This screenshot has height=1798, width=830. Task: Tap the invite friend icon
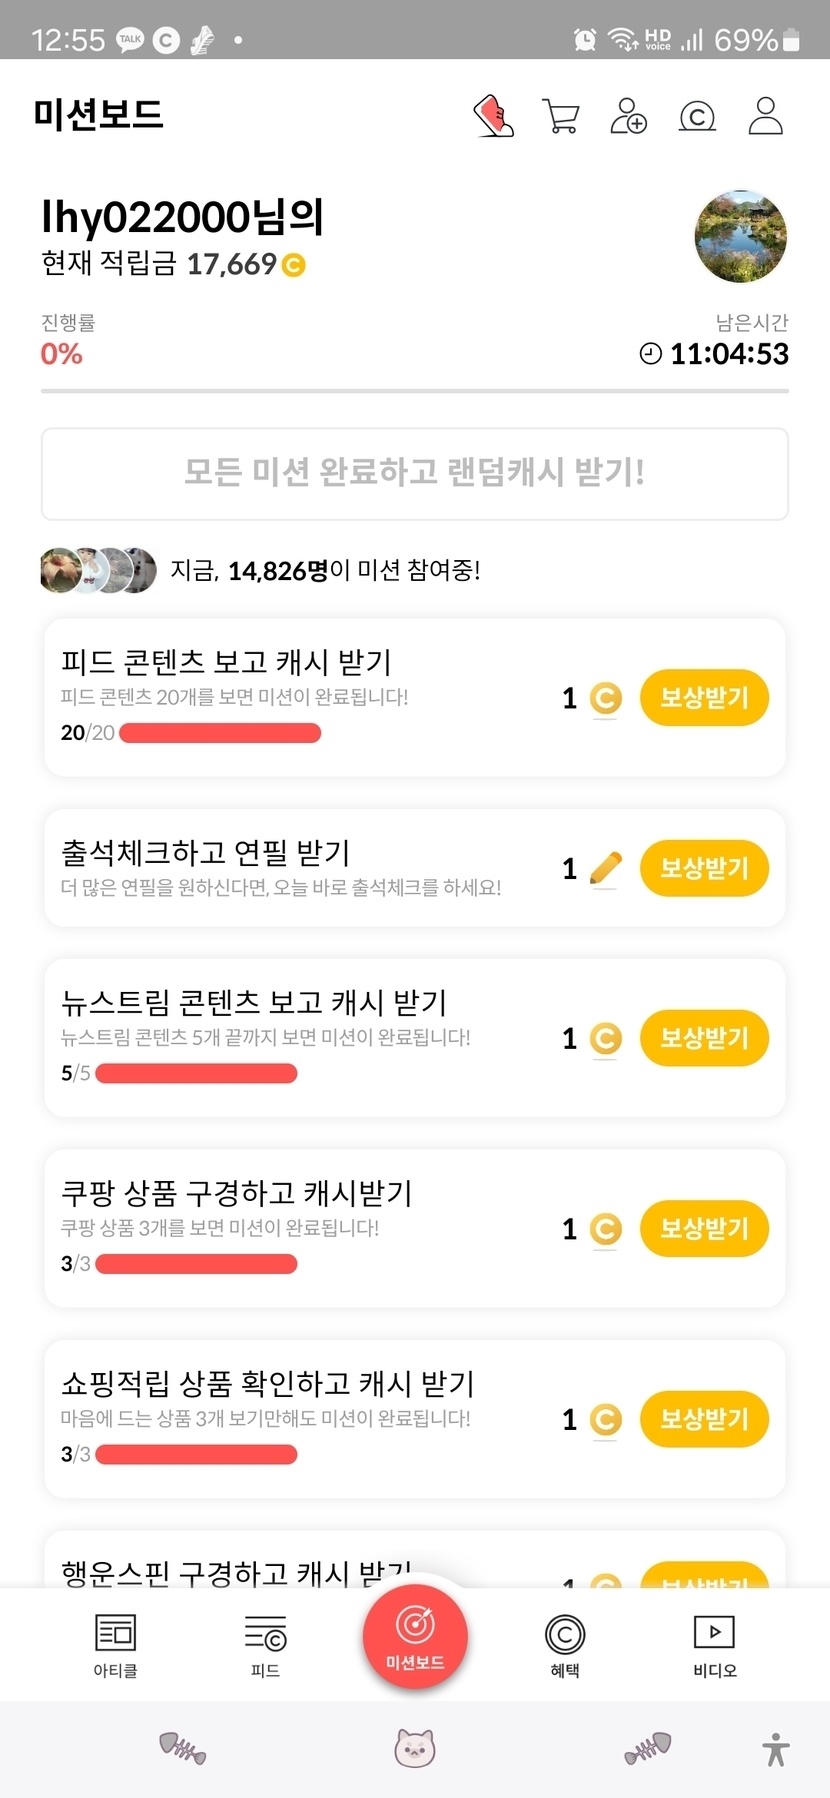pyautogui.click(x=628, y=116)
